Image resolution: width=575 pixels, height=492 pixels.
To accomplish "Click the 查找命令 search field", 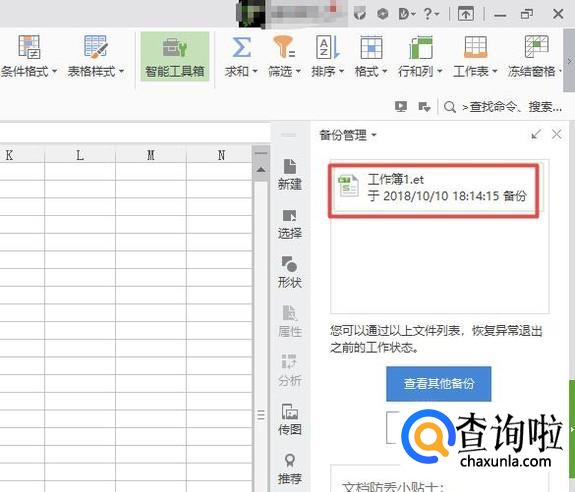I will click(511, 107).
